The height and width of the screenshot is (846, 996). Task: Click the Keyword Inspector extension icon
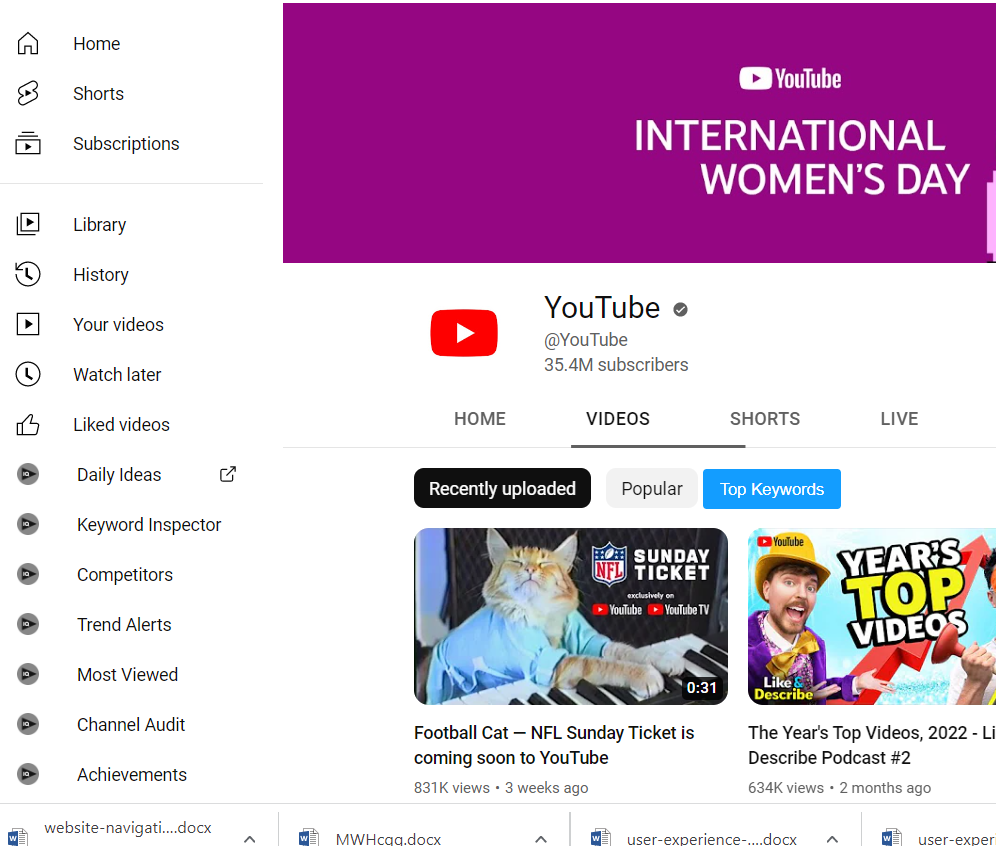[x=28, y=524]
